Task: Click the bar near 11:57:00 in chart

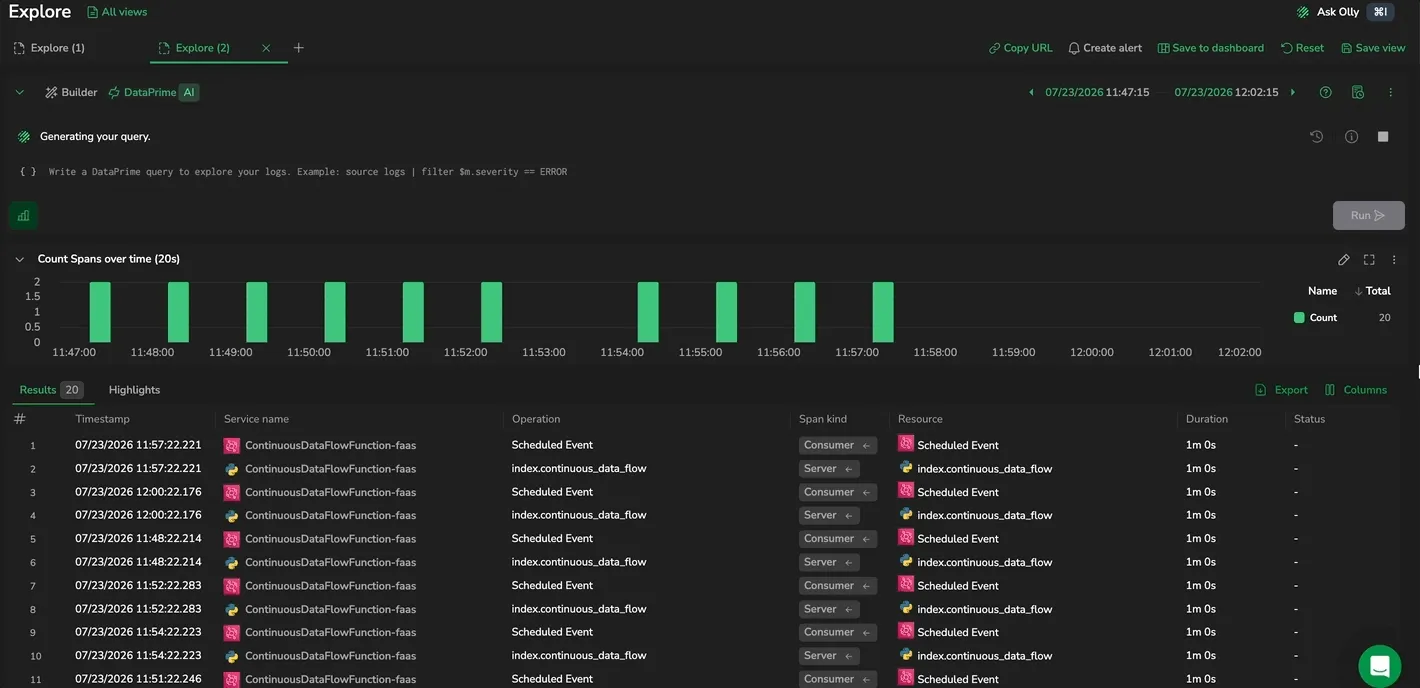Action: (883, 312)
